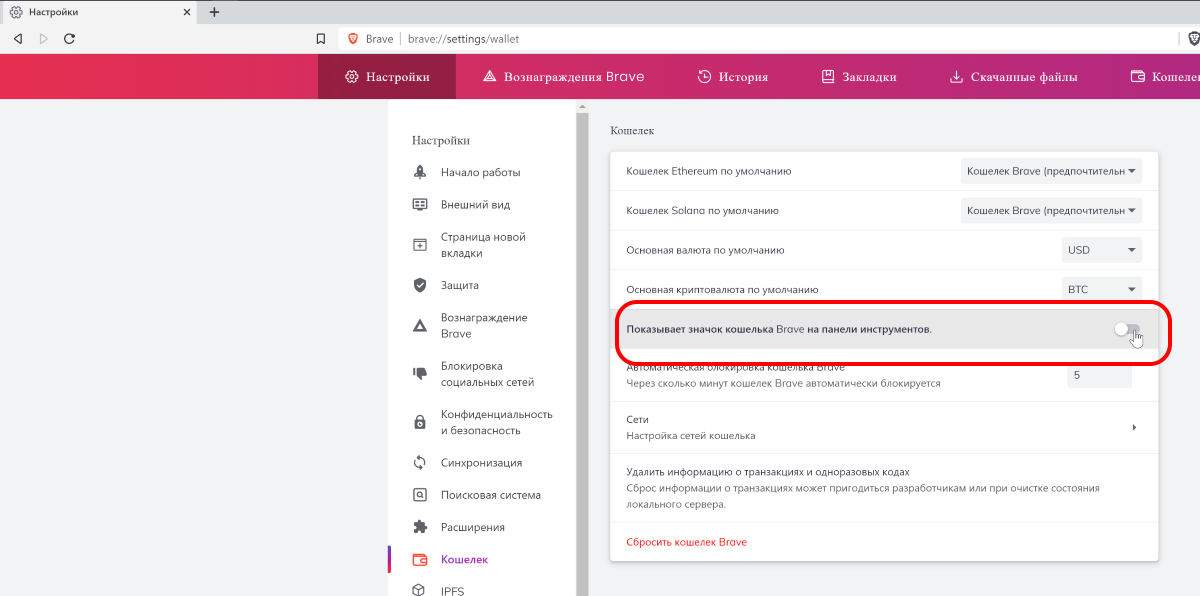1200x596 pixels.
Task: Click the Внешний вид appearance icon
Action: point(420,204)
